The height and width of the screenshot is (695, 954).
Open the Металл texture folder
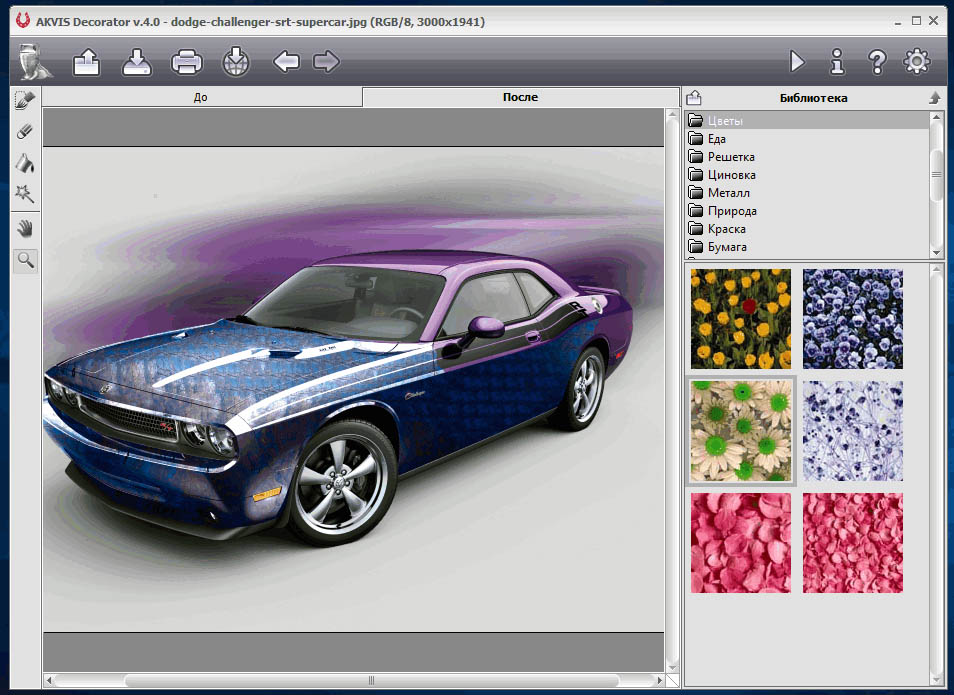tap(808, 192)
